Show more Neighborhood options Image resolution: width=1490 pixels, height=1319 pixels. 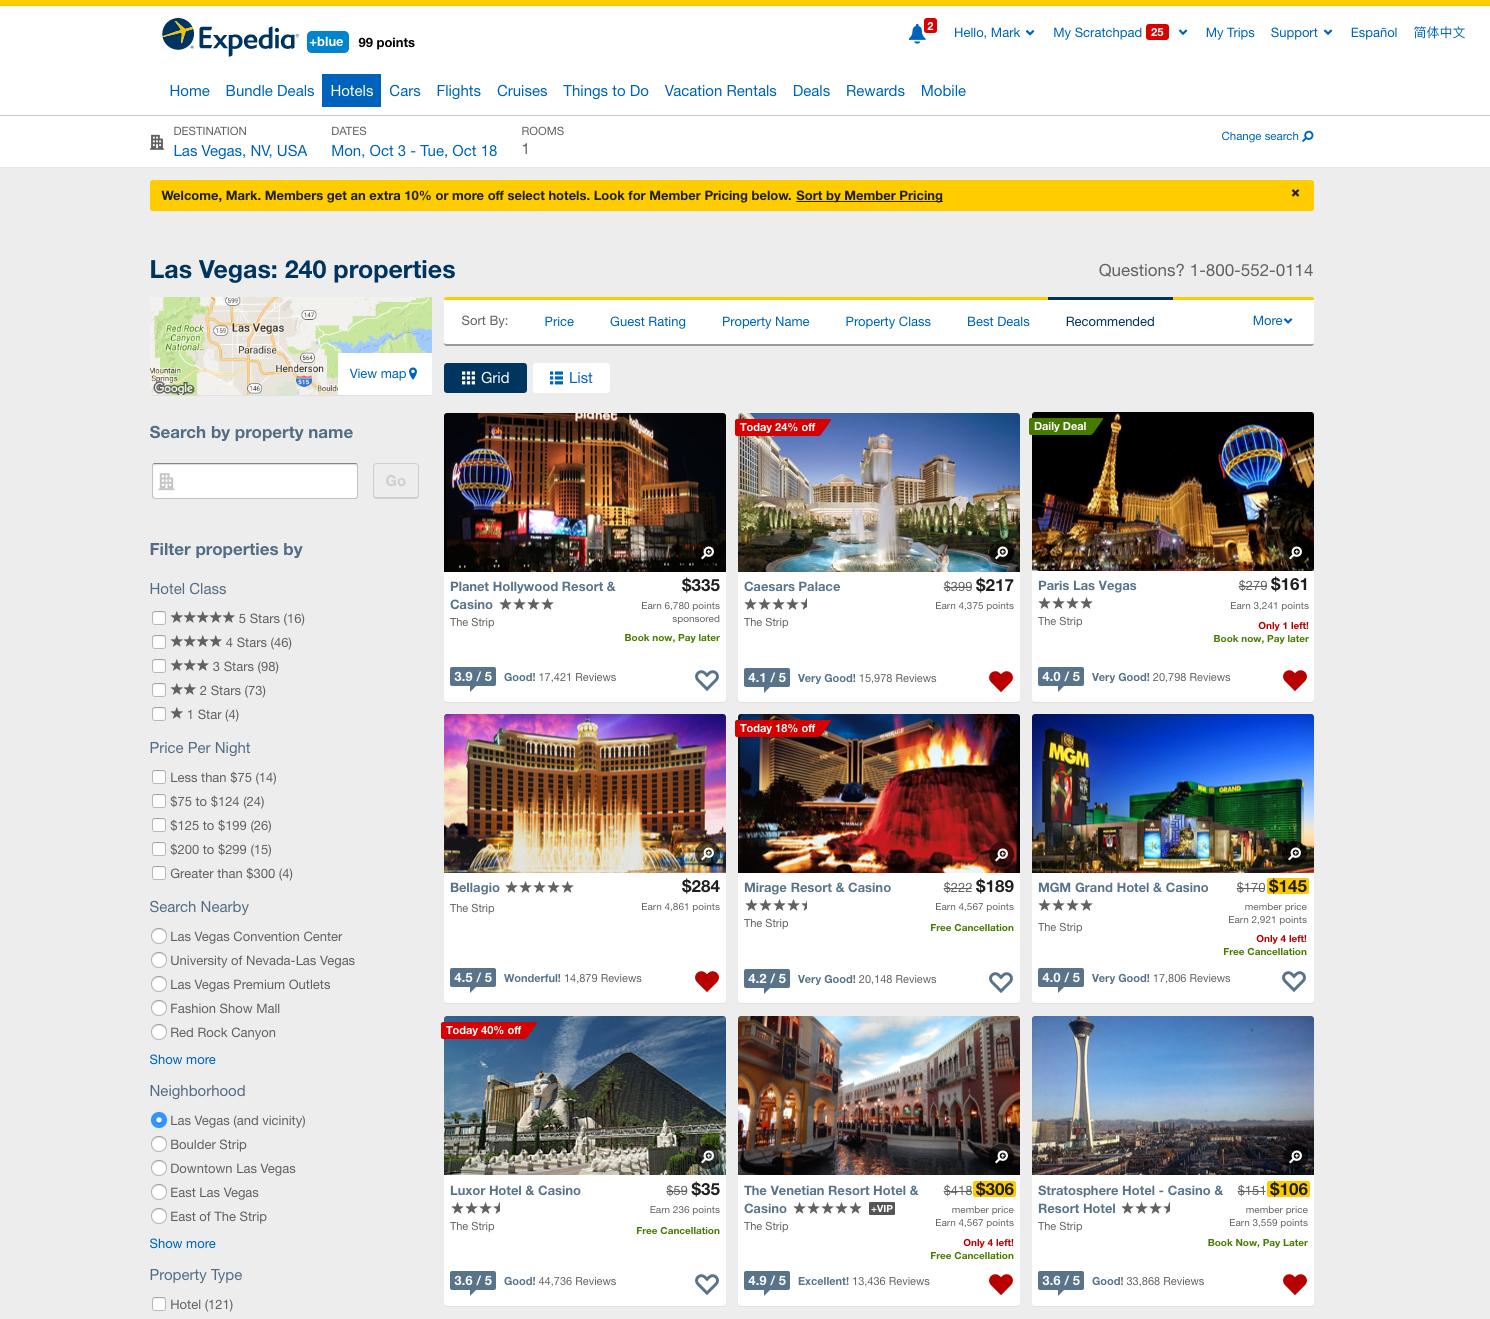click(x=182, y=1244)
